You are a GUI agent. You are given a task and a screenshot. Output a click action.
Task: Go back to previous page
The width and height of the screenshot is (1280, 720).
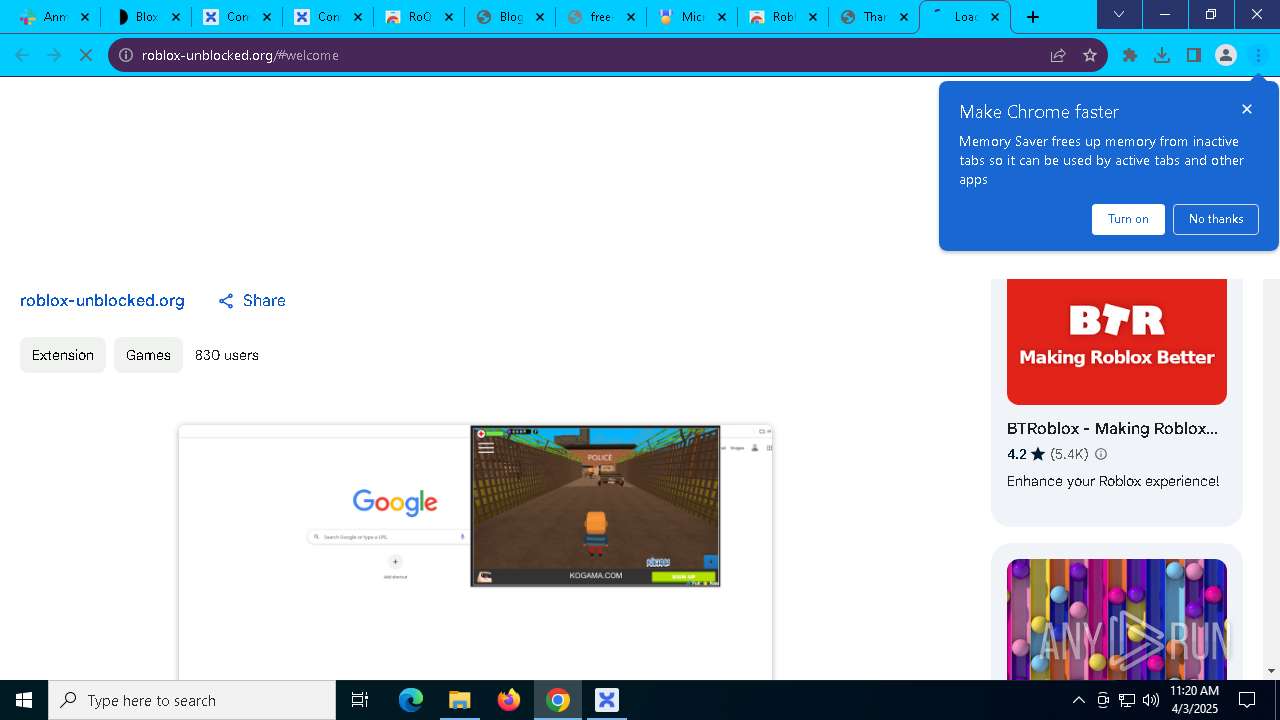(x=22, y=55)
